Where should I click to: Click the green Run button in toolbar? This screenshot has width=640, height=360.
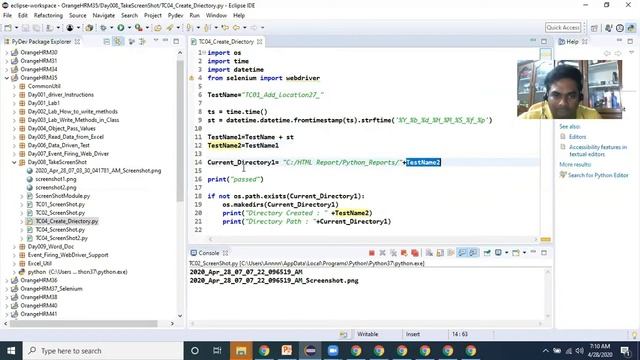(x=121, y=28)
